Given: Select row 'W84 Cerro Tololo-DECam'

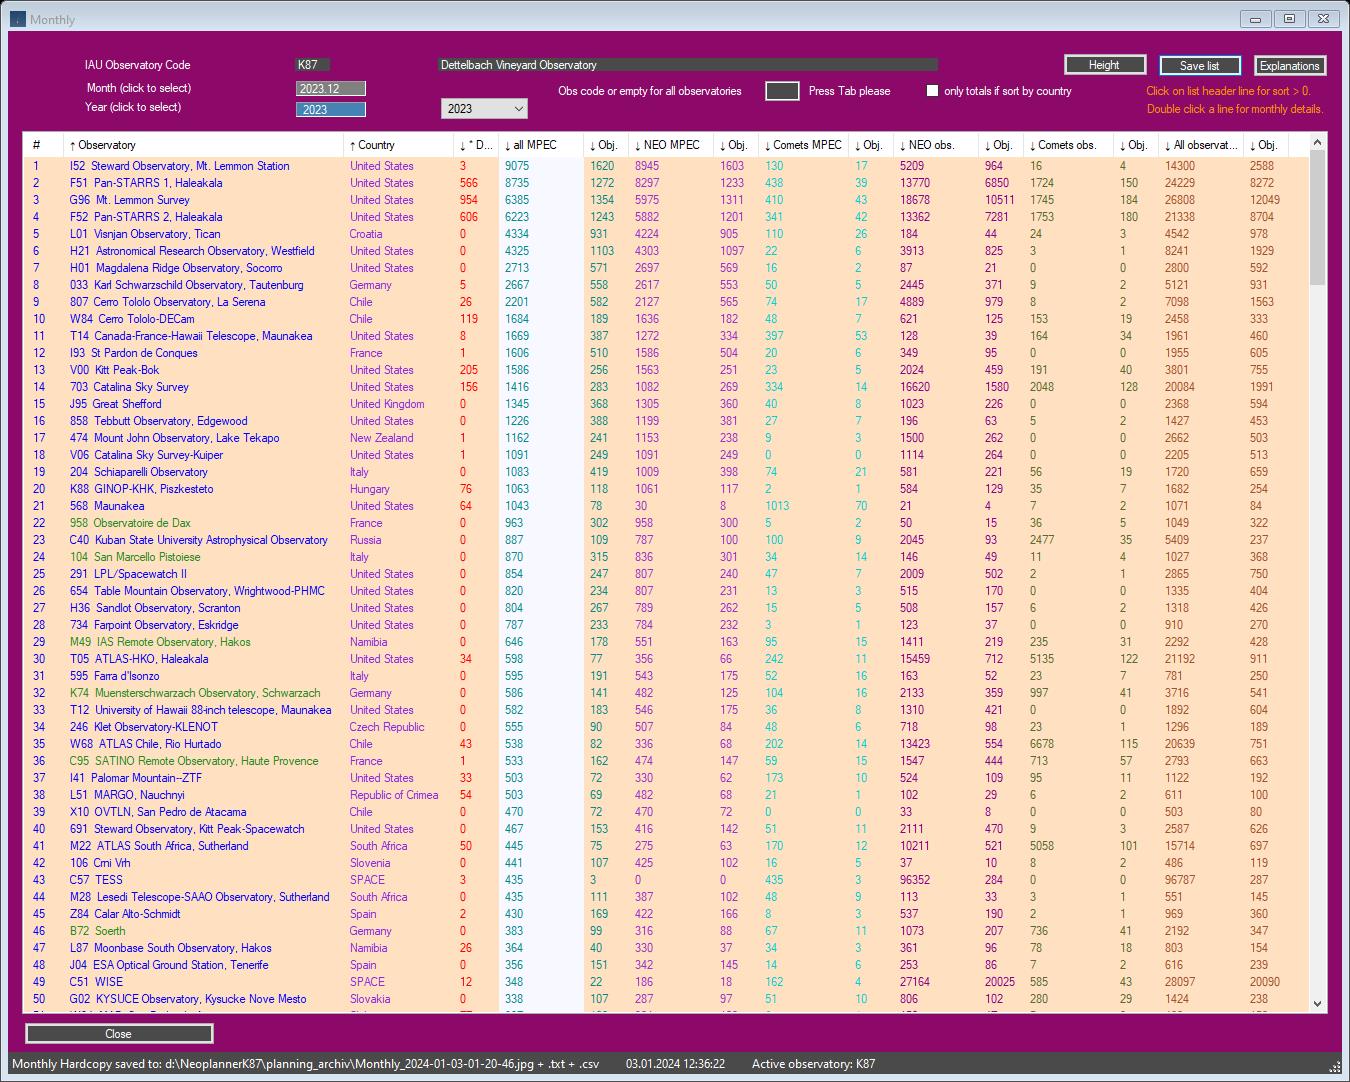Looking at the screenshot, I should 665,319.
